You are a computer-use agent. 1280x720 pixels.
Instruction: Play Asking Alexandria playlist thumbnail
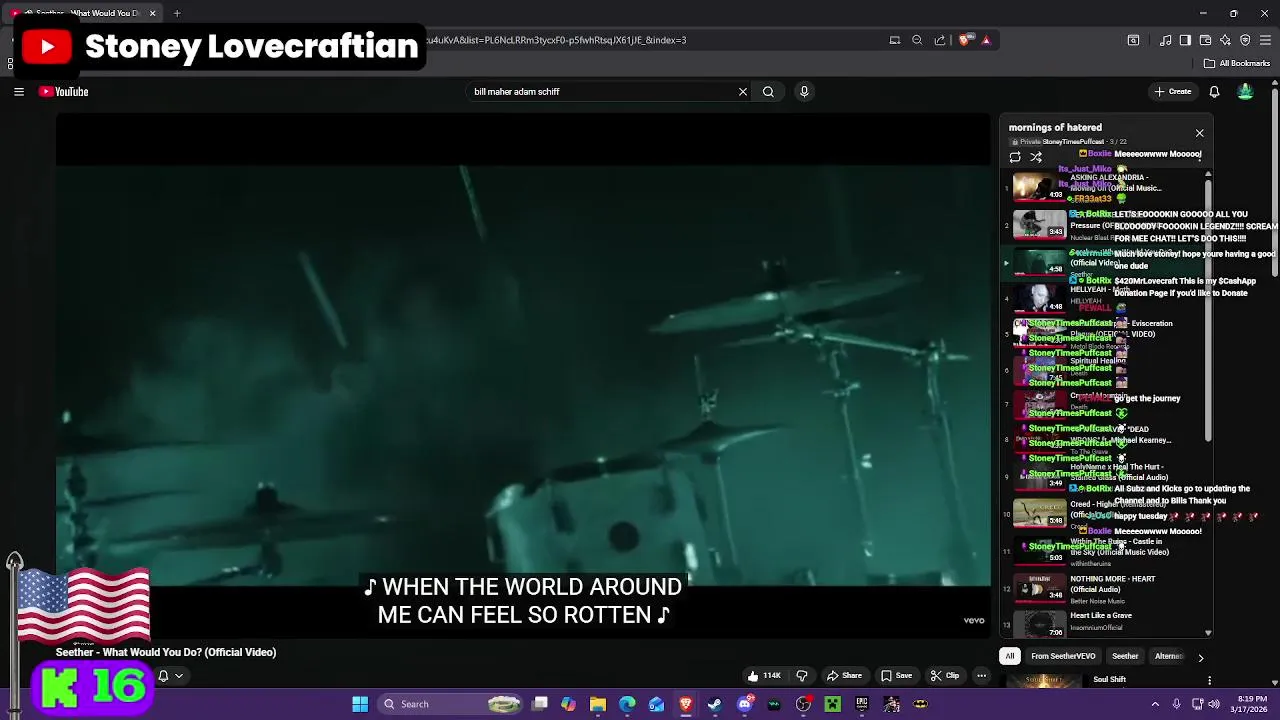click(1040, 187)
